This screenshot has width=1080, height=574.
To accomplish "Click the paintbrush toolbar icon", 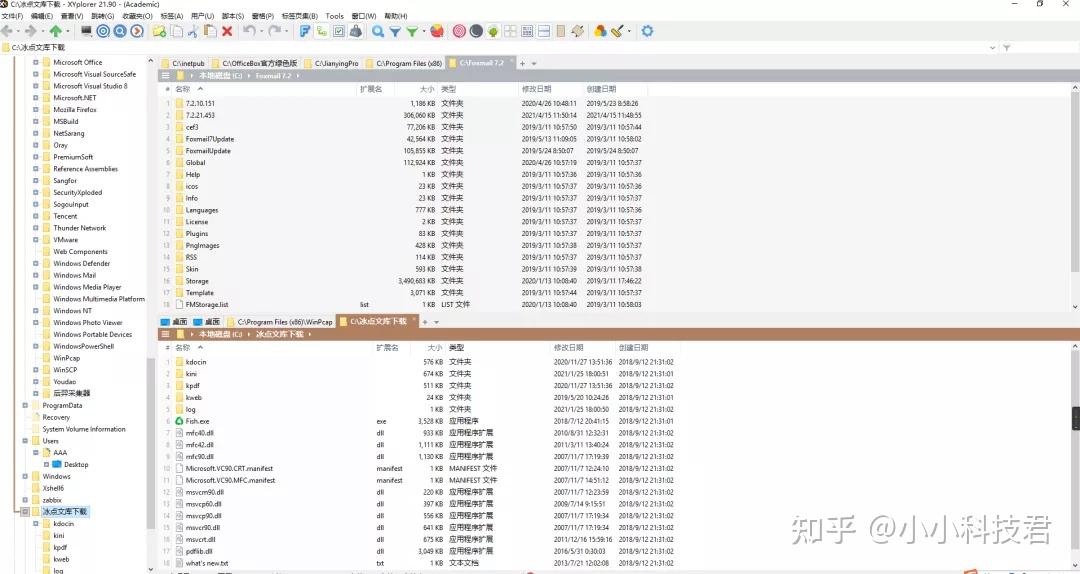I will pos(617,31).
